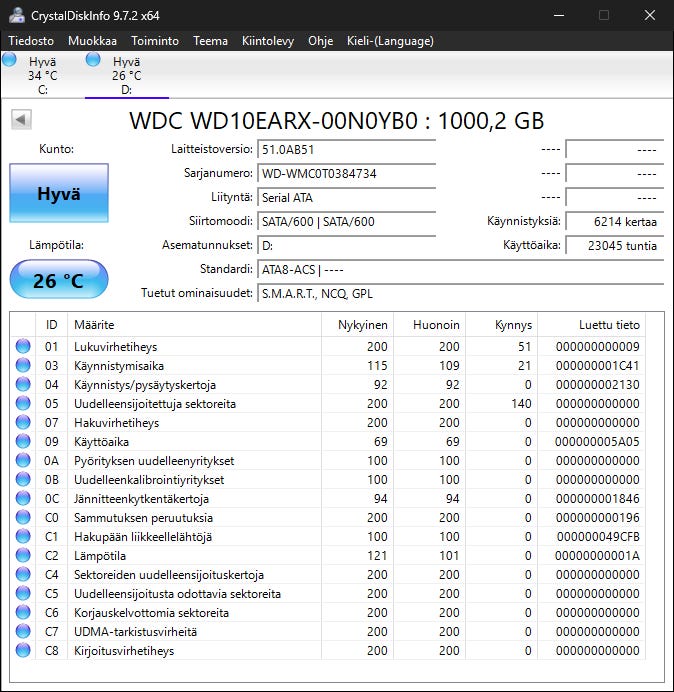Open the Kieli-(Language) menu

pos(389,41)
